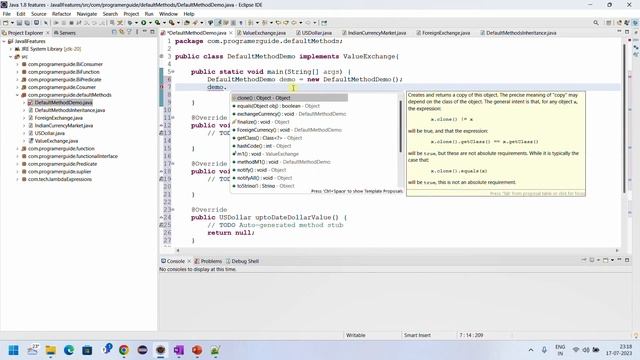Collapse the com.programerguide.defaultMethods package
Viewport: 640px width, 360px height.
coord(17,95)
